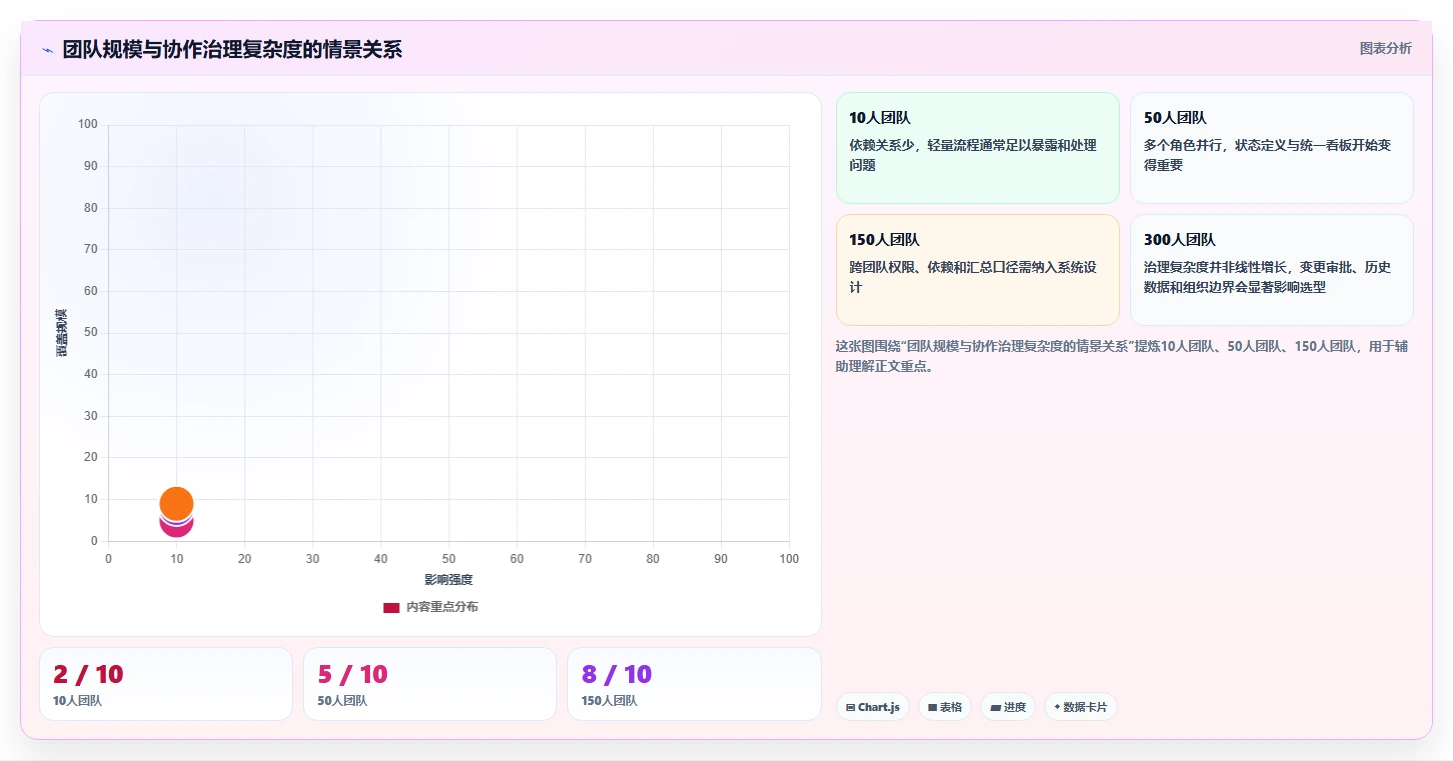Click the title 团队规模与协作治理复杂度的情景关系
The width and height of the screenshot is (1453, 761).
[x=232, y=49]
